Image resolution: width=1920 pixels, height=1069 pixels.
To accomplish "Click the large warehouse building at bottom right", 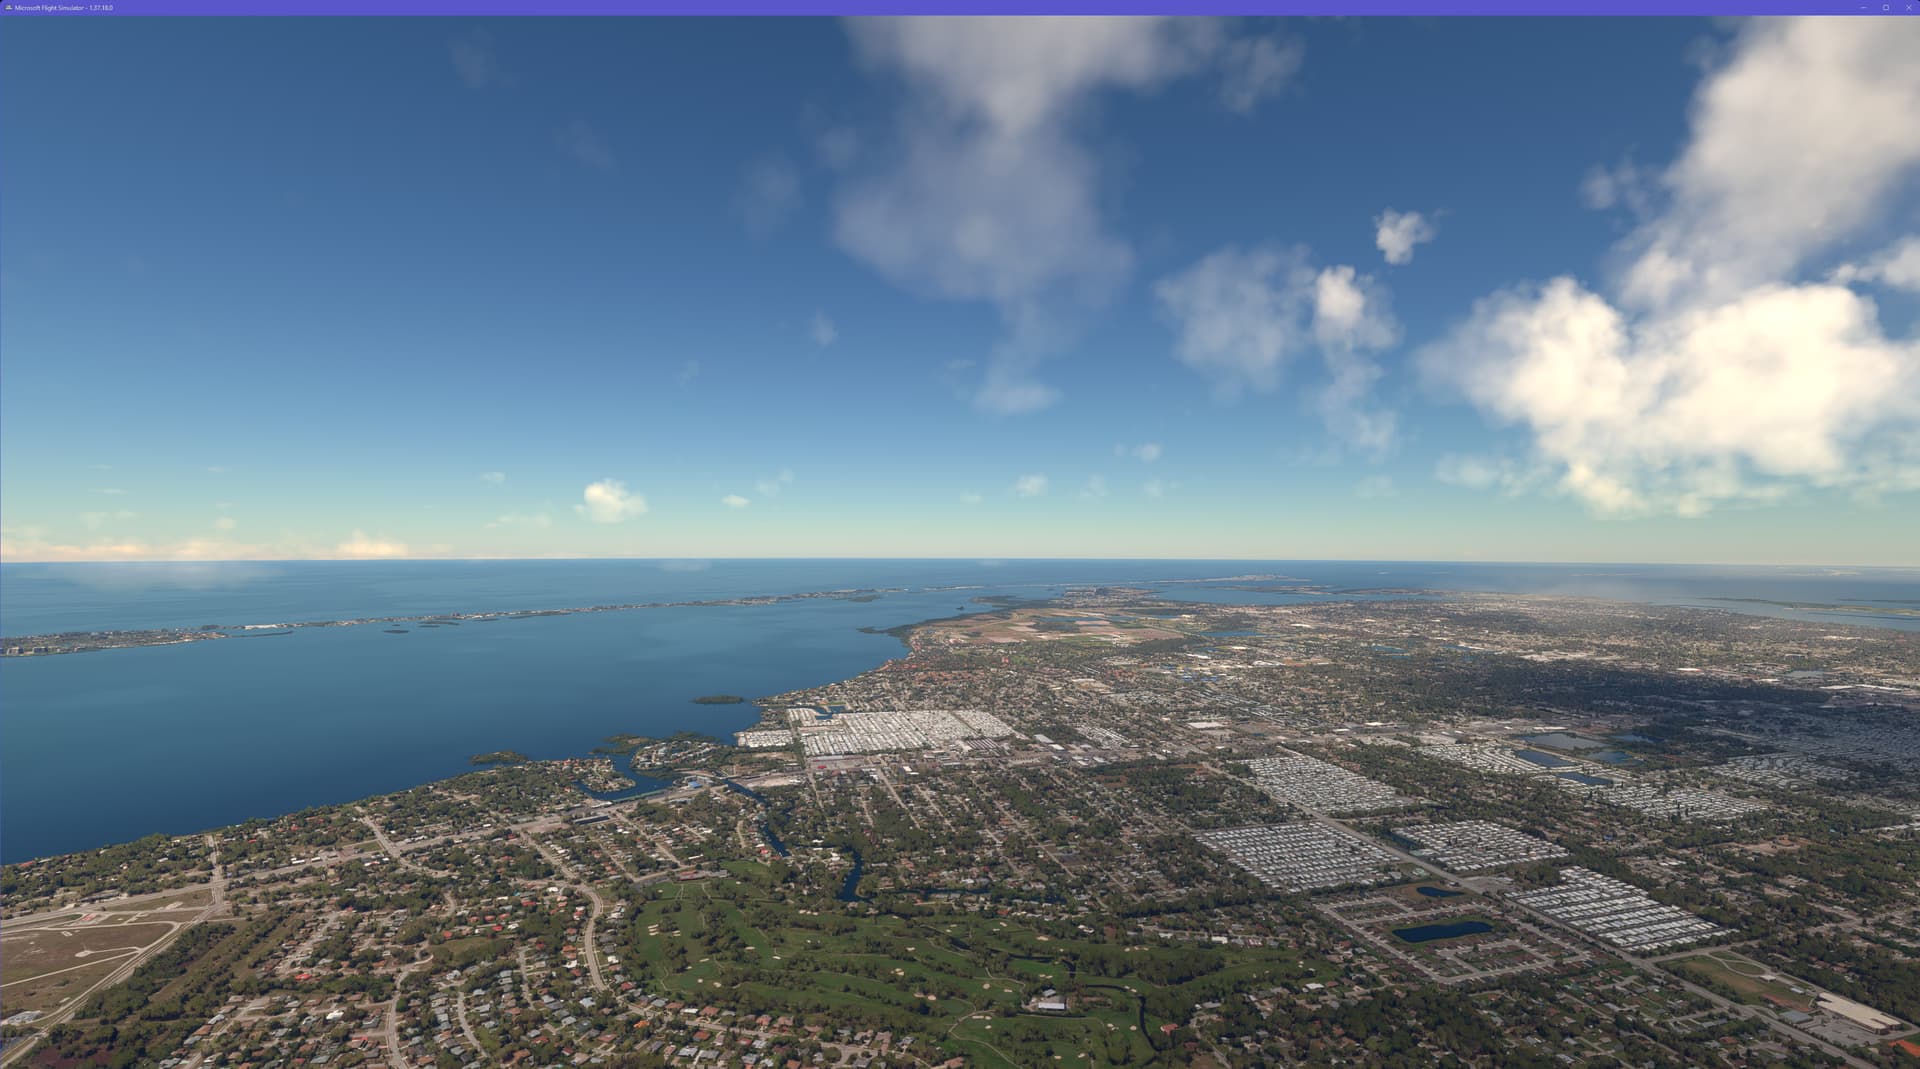I will tap(1858, 1012).
